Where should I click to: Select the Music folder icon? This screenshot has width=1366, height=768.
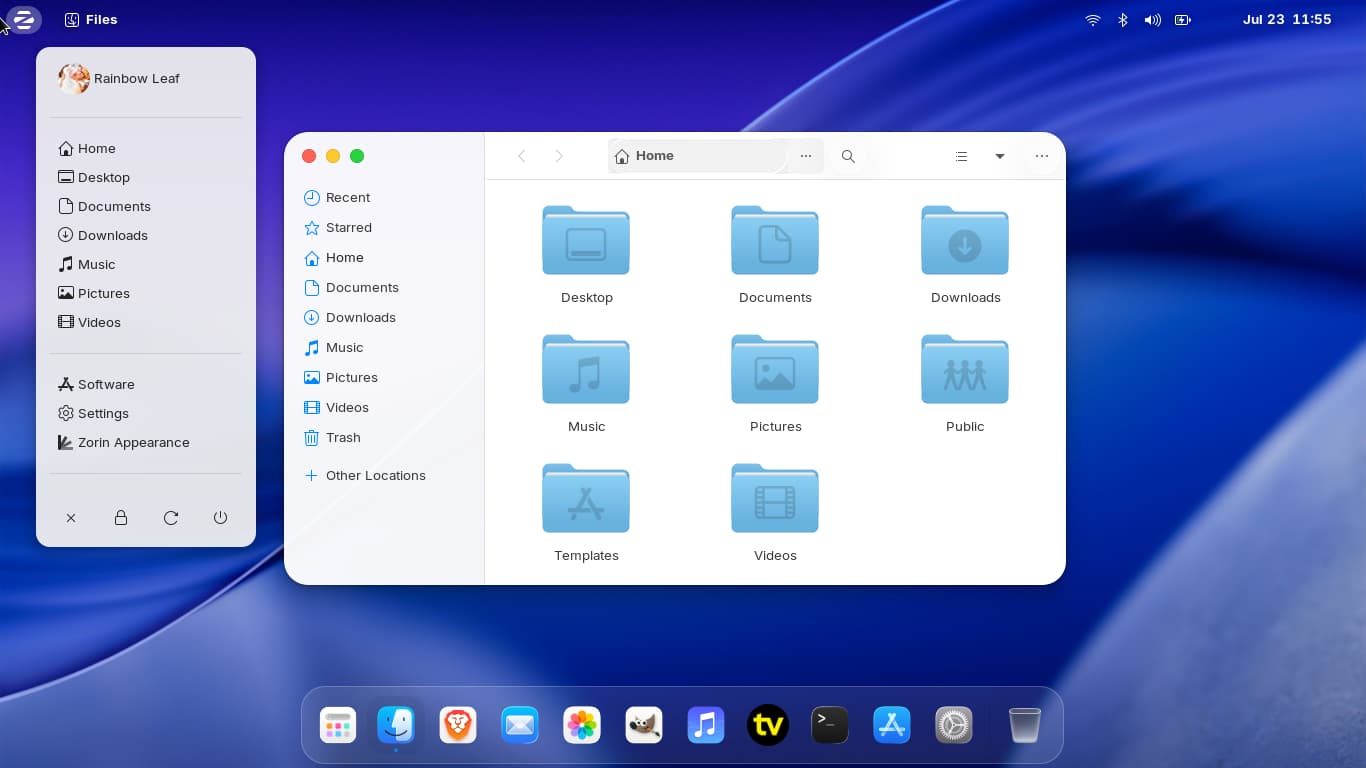(586, 369)
